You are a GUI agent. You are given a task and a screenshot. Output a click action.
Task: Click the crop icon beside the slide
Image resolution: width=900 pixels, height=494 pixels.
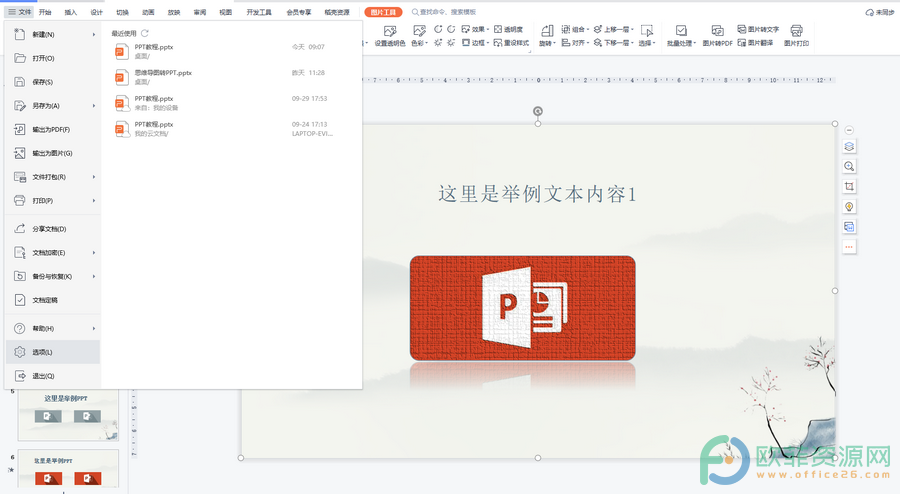point(849,186)
